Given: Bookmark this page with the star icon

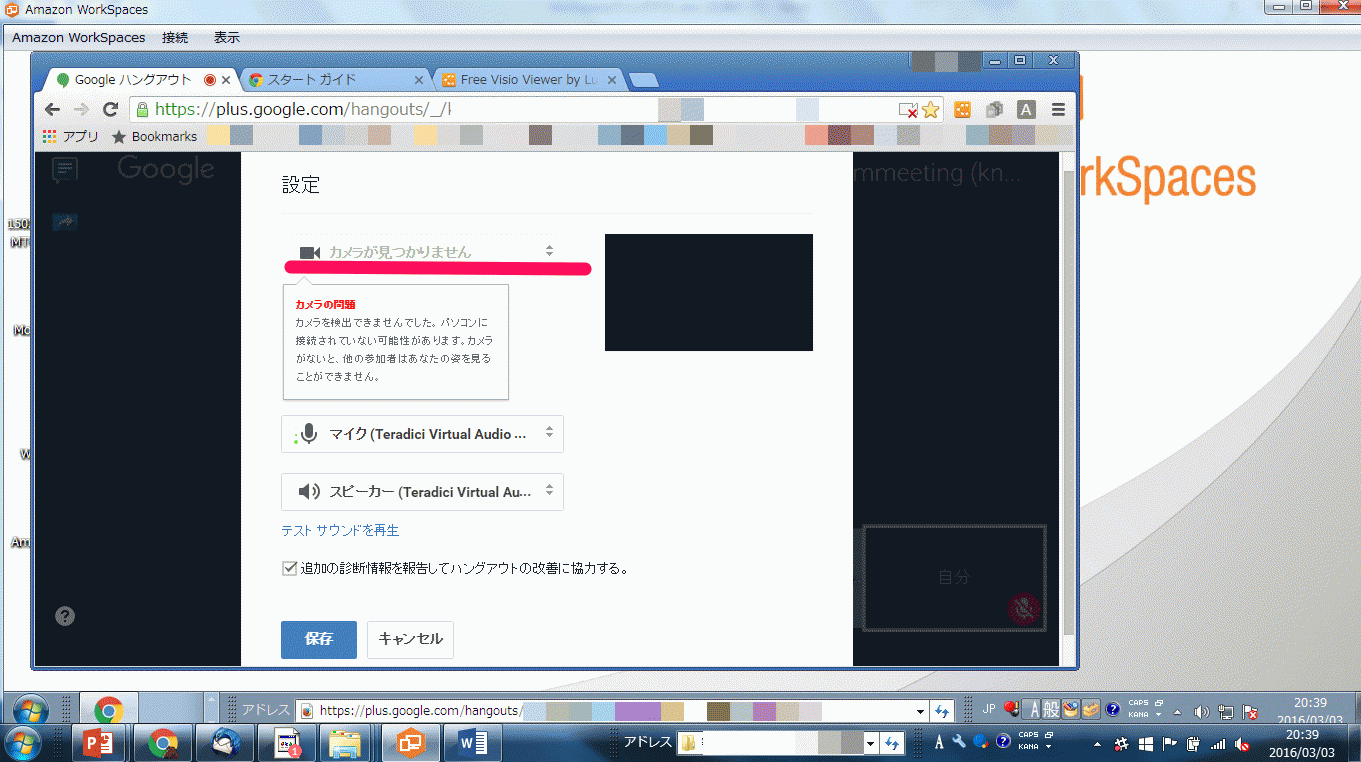Looking at the screenshot, I should click(931, 110).
